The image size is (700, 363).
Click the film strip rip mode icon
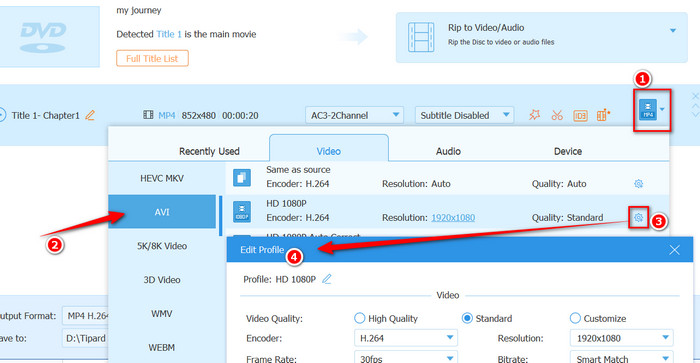tap(421, 37)
